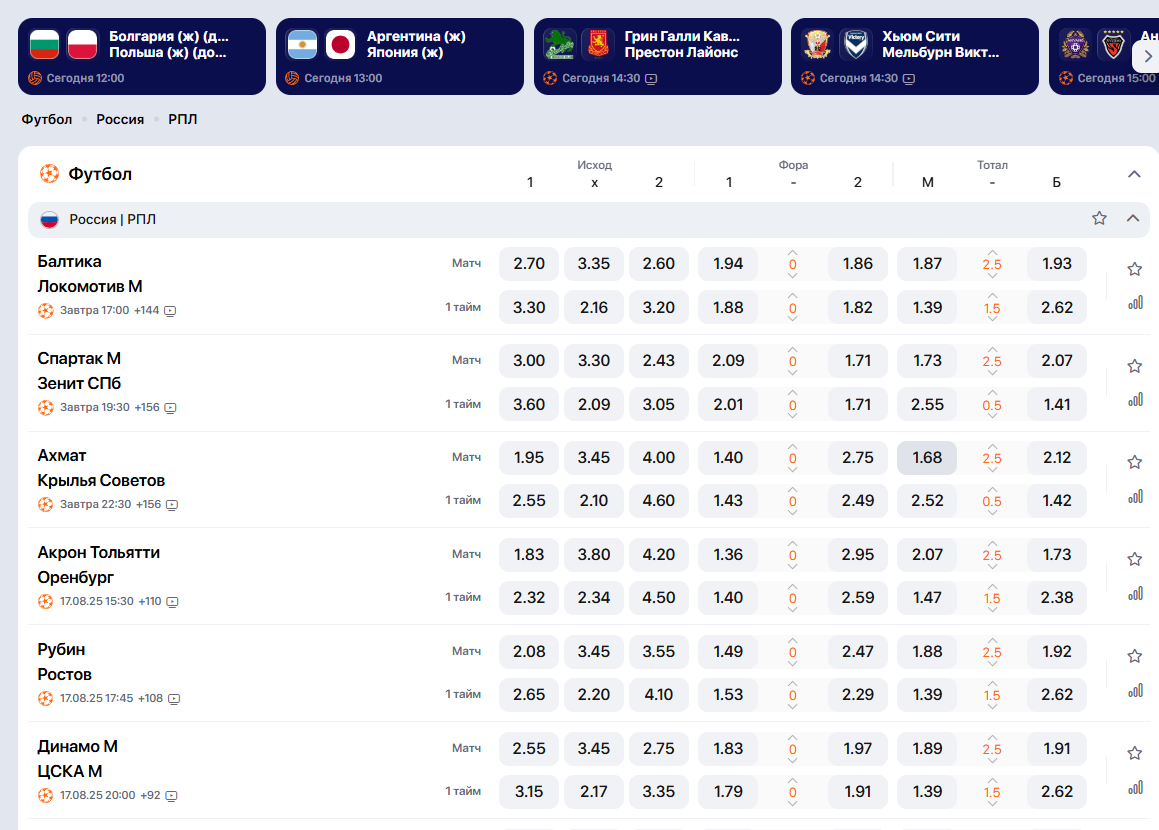Viewport: 1159px width, 830px height.
Task: Open Футбол breadcrumb link
Action: [x=47, y=120]
